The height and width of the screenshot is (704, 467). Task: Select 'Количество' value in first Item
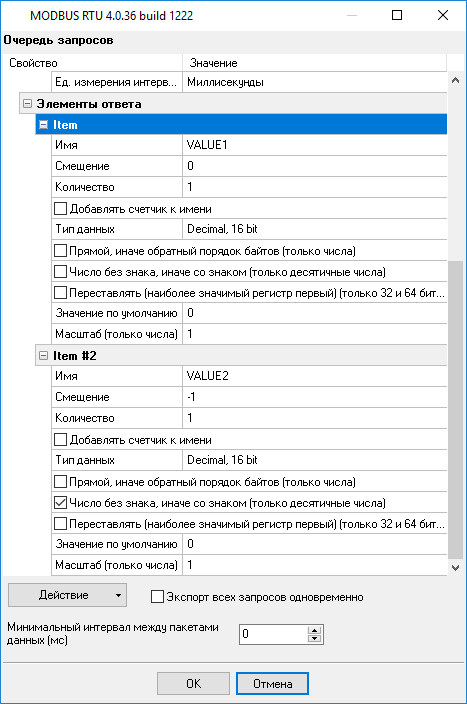pos(315,187)
